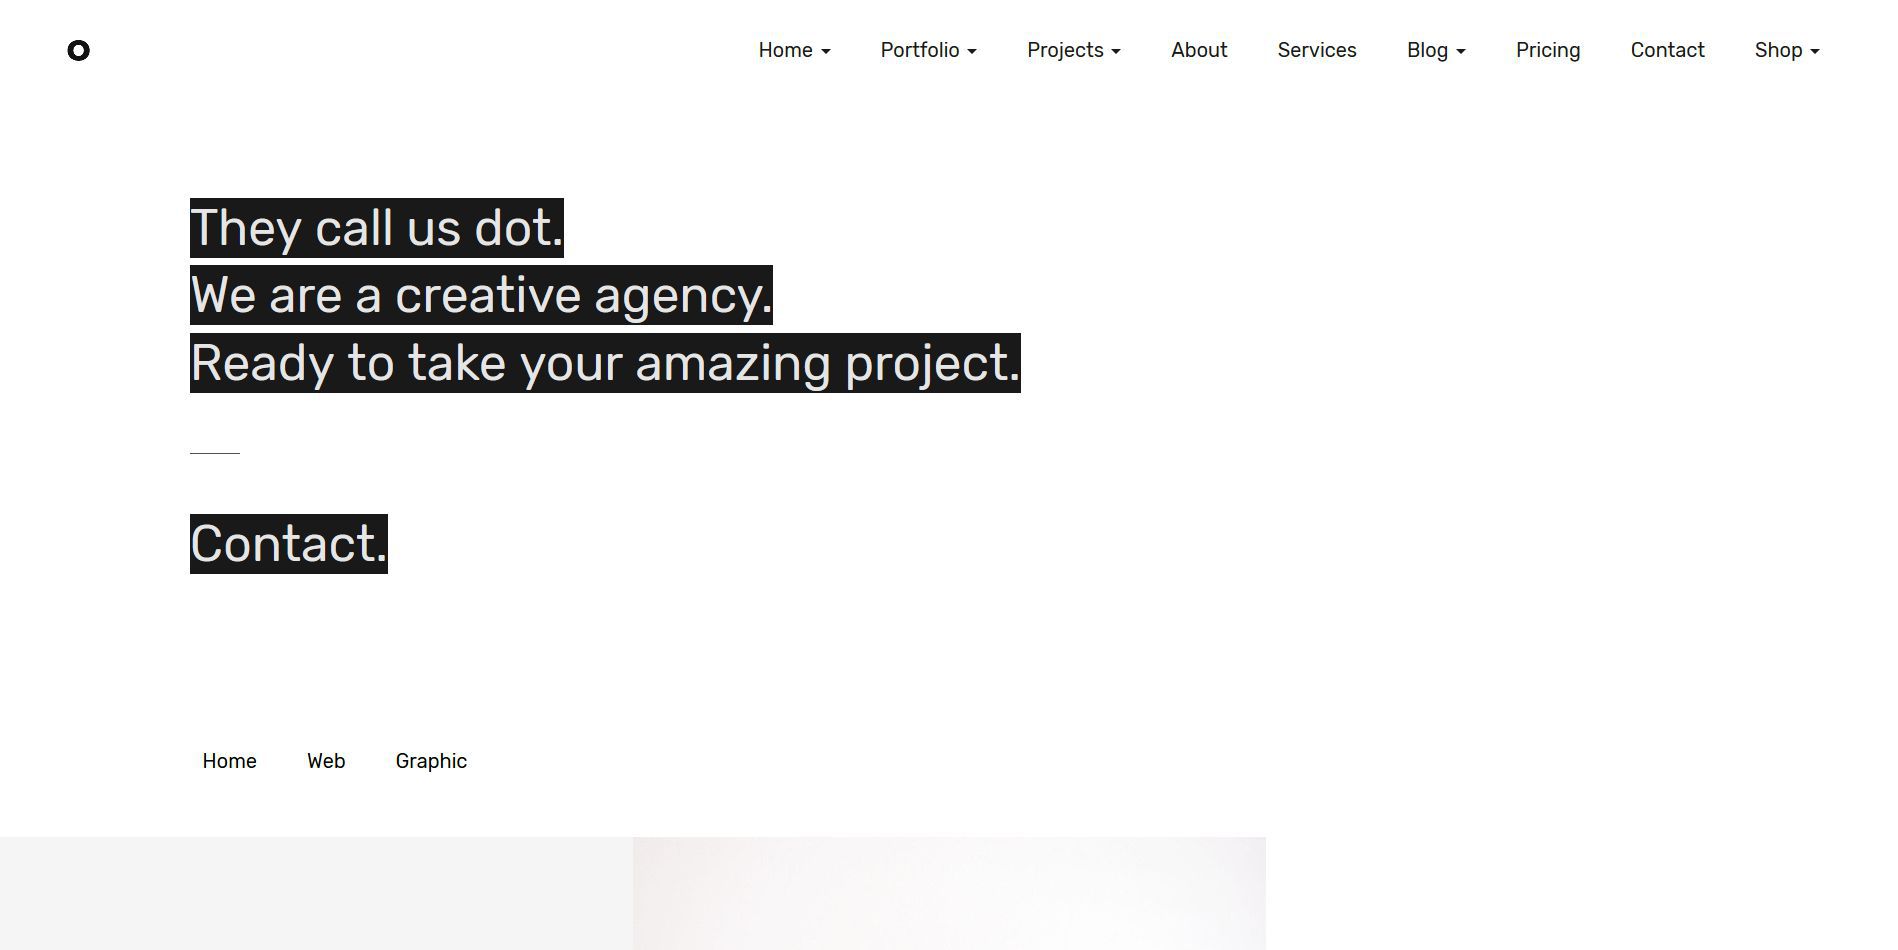Open the Portfolio dropdown menu

click(x=928, y=50)
